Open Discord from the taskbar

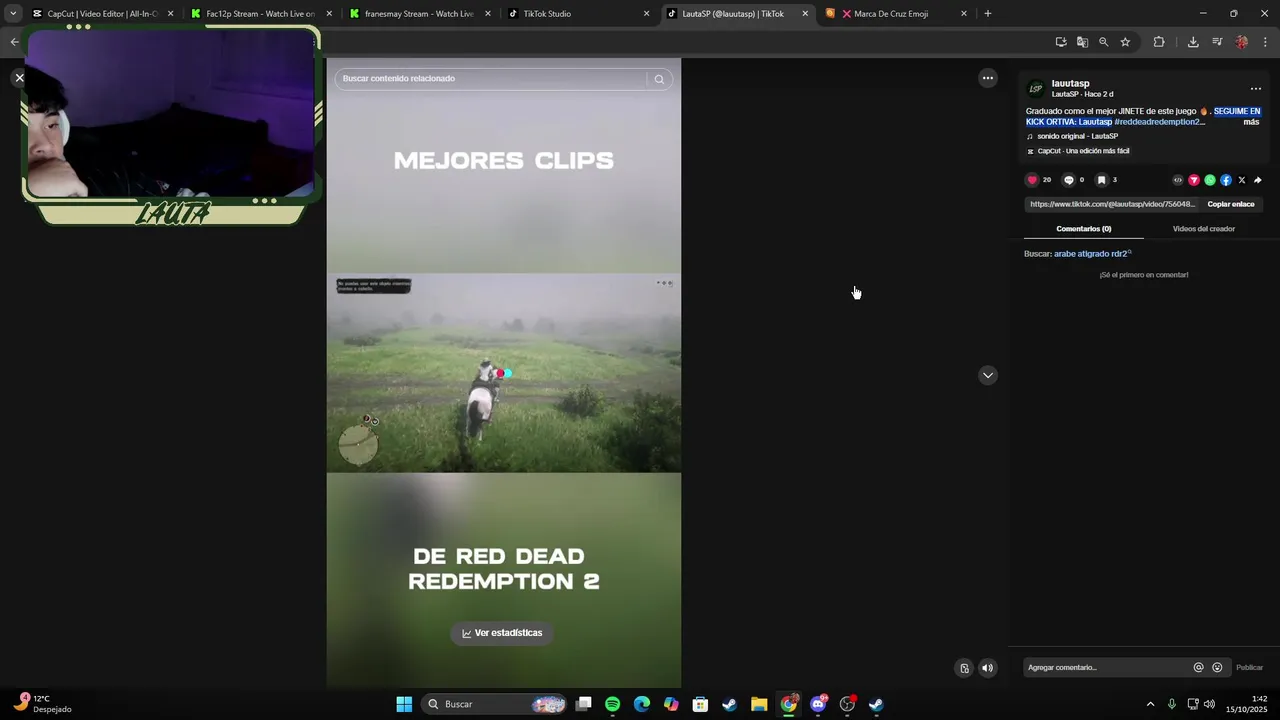(x=818, y=704)
